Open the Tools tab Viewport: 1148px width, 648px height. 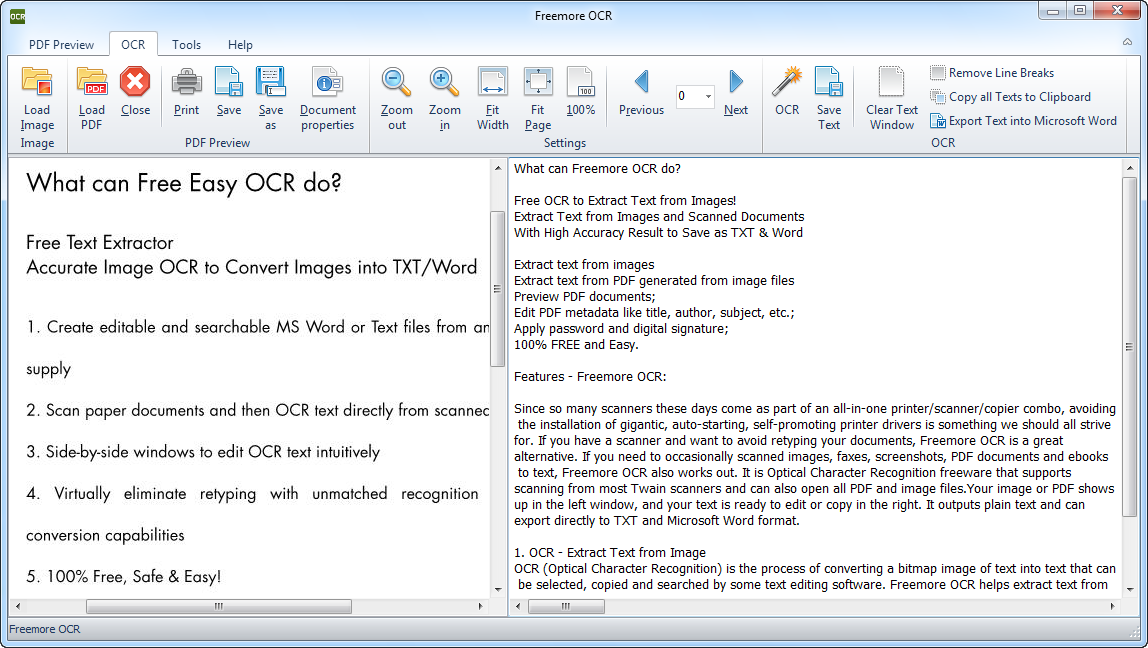point(187,45)
